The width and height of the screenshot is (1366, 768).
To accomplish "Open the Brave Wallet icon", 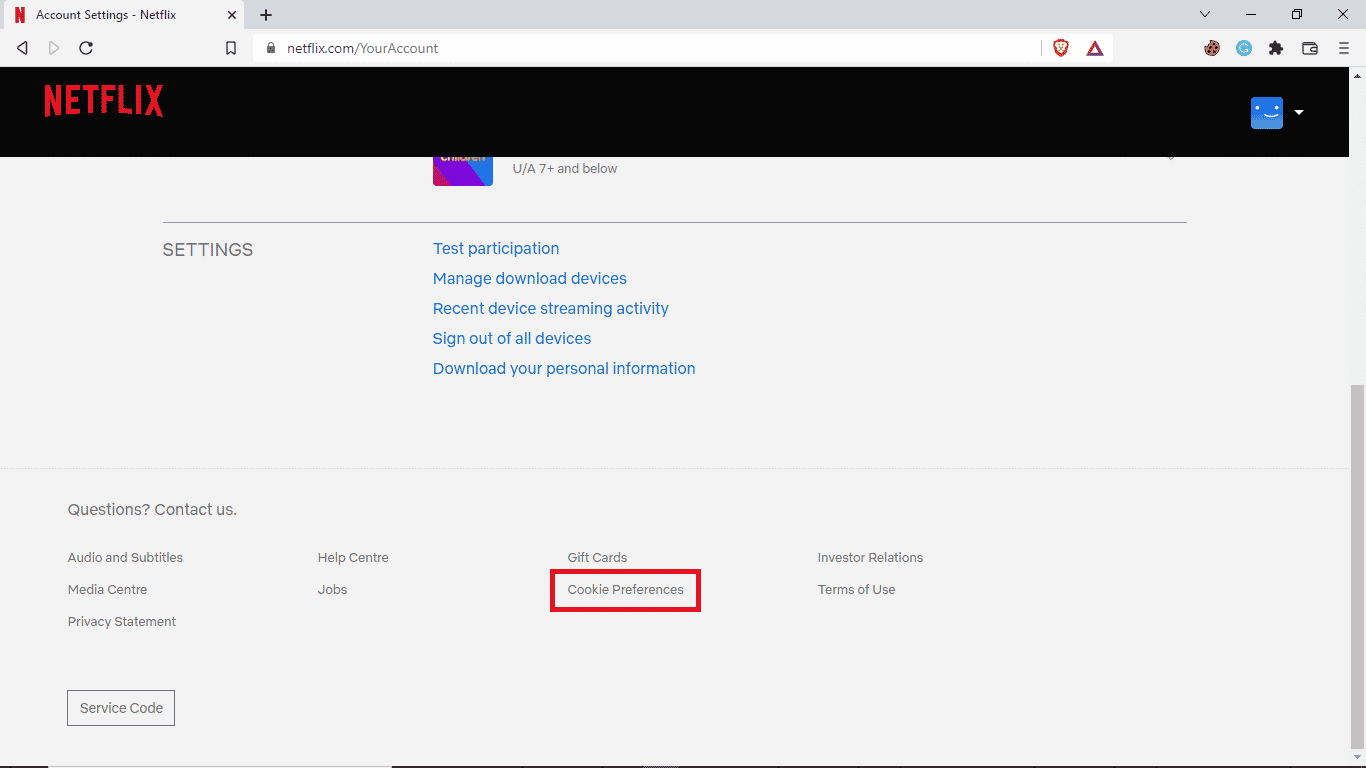I will point(1310,48).
